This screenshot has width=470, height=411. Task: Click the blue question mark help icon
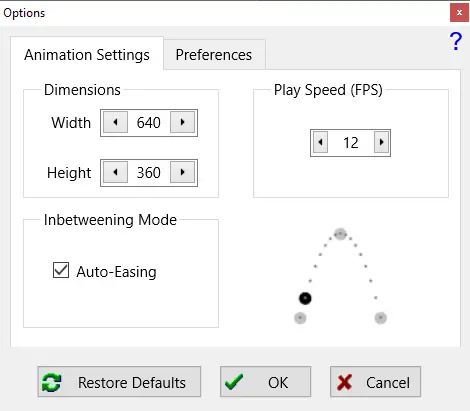click(x=456, y=41)
